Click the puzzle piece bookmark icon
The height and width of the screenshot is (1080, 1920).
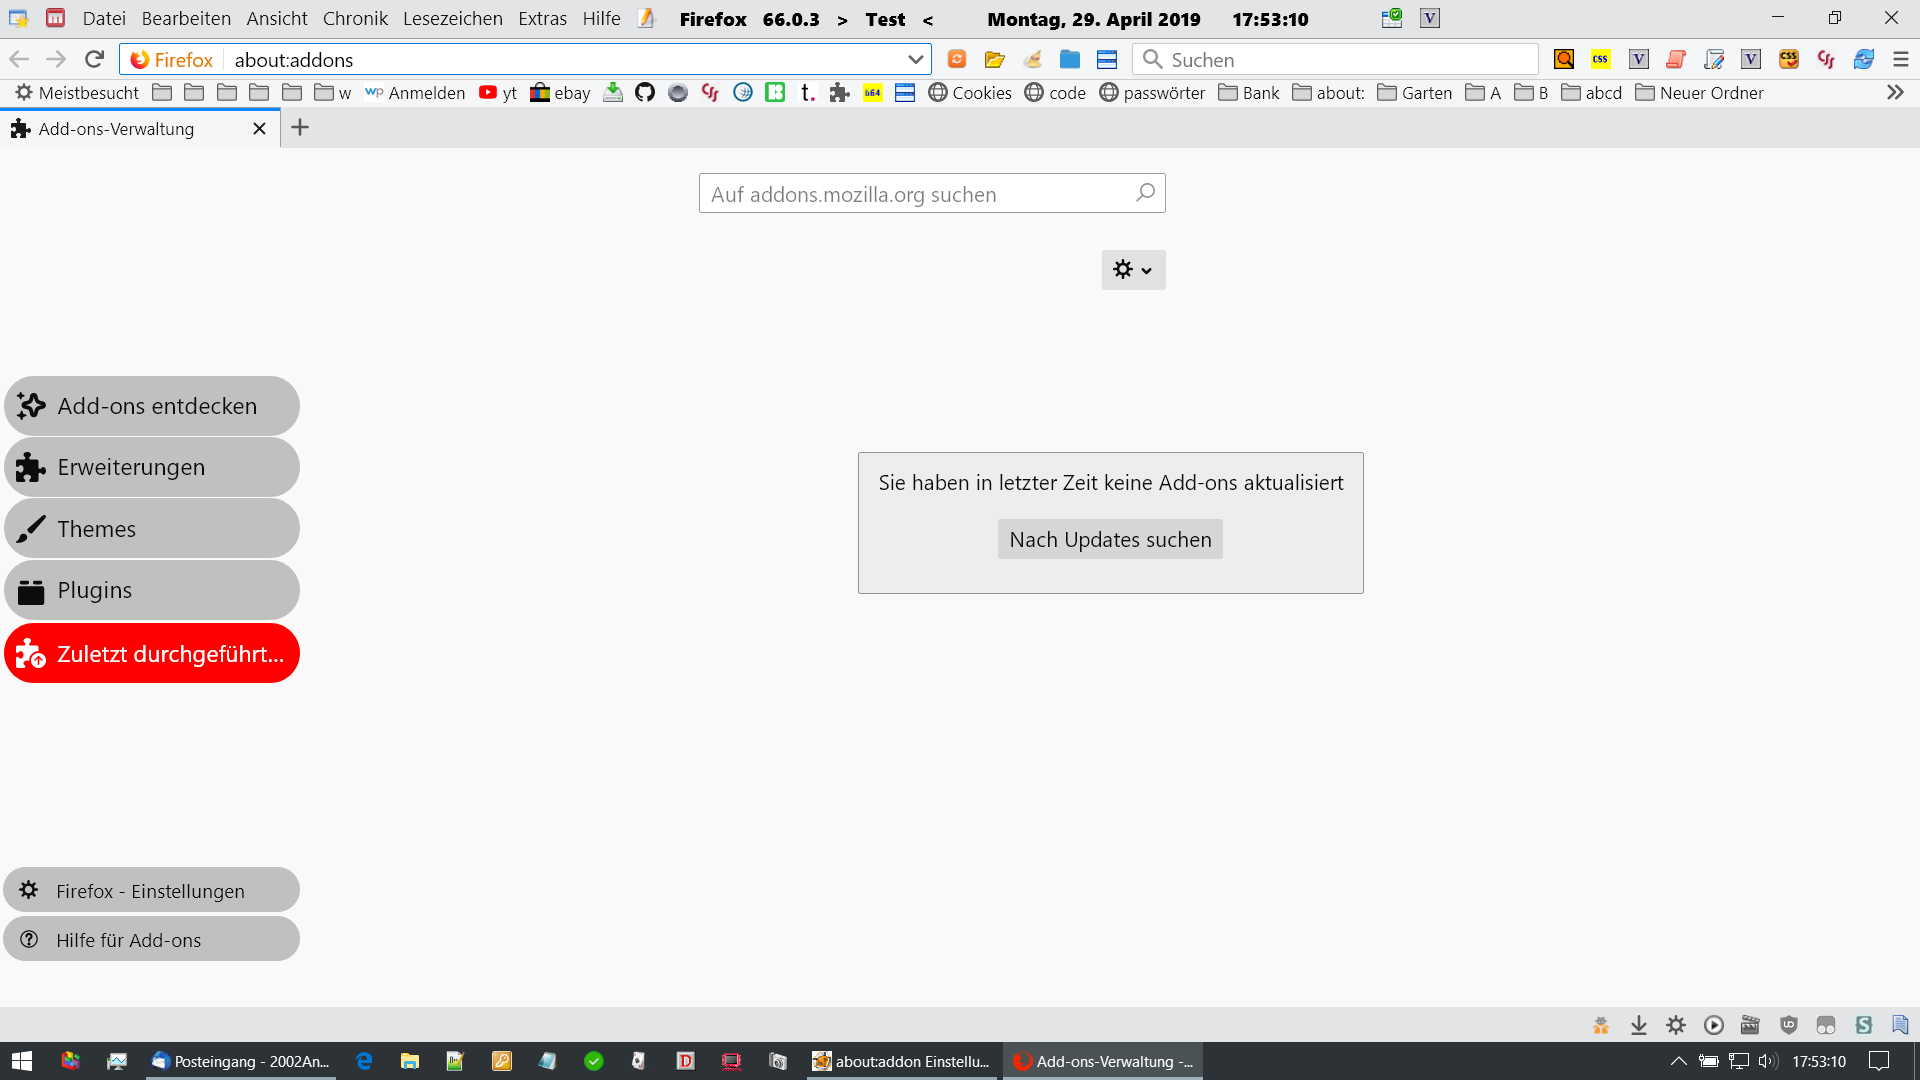click(x=839, y=93)
